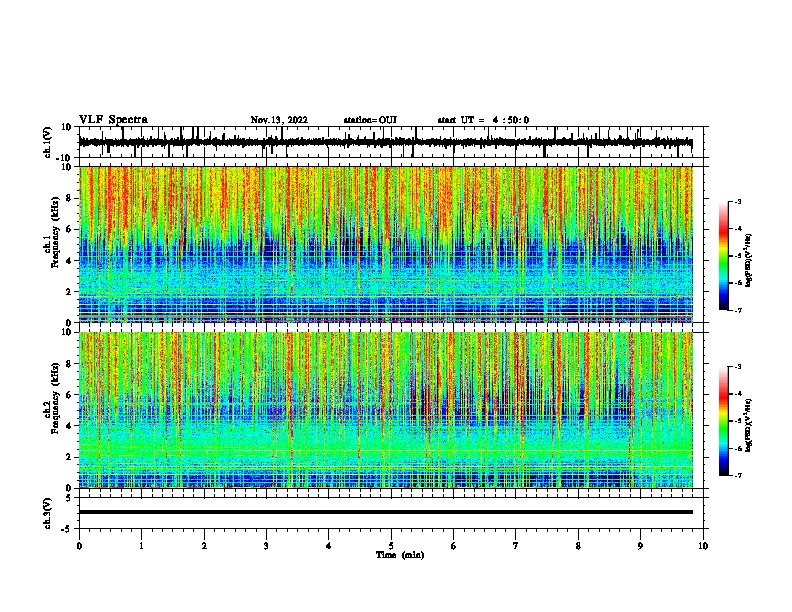Click the "4" kHz tick of ch.2 spectrogram
This screenshot has width=792, height=612.
click(x=70, y=426)
